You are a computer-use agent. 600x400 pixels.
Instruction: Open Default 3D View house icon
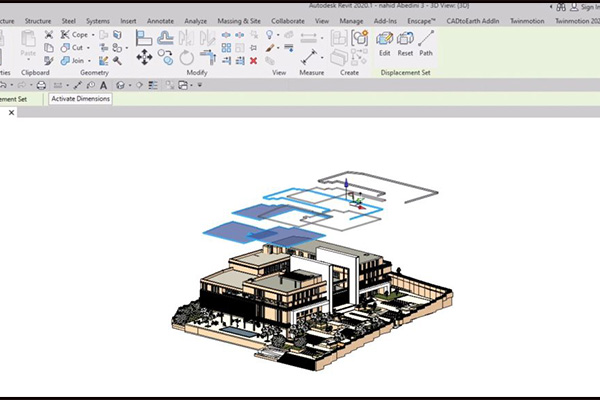point(120,85)
